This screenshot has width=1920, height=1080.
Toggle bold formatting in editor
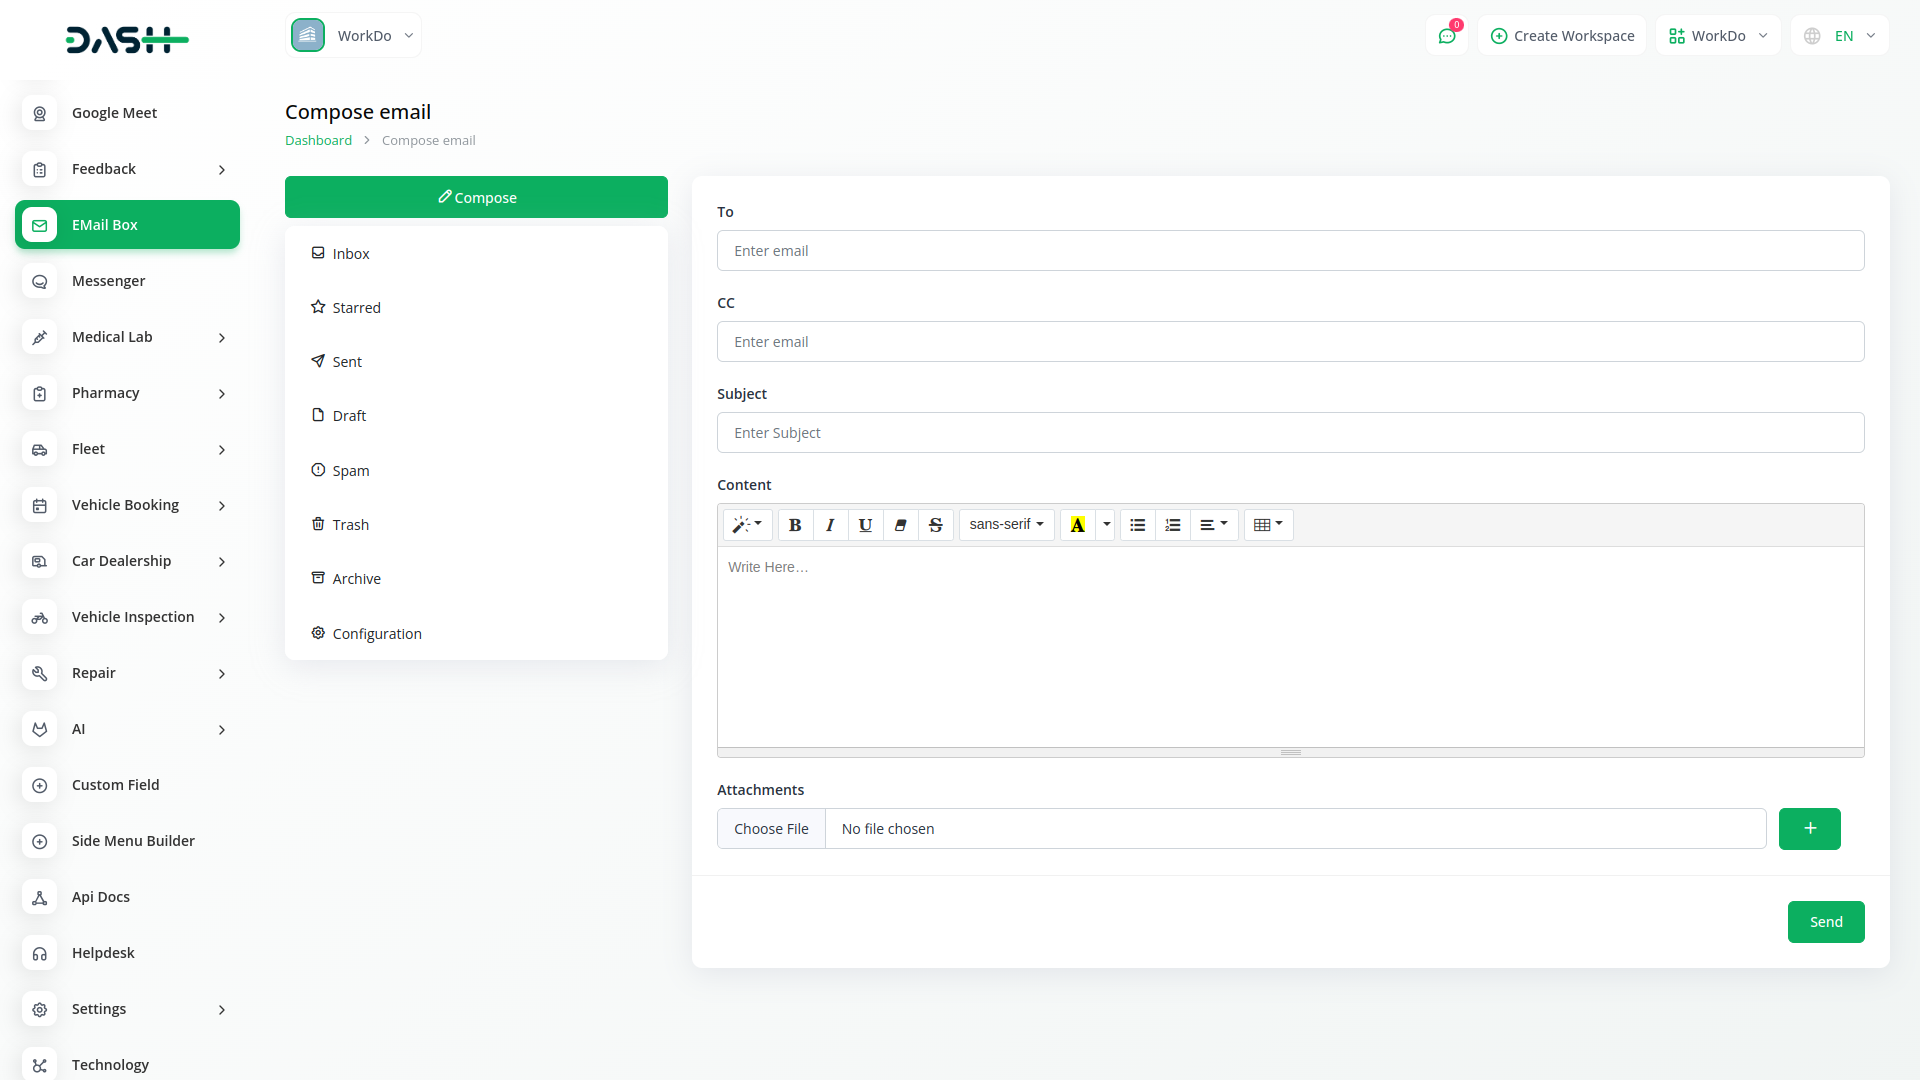pos(795,525)
